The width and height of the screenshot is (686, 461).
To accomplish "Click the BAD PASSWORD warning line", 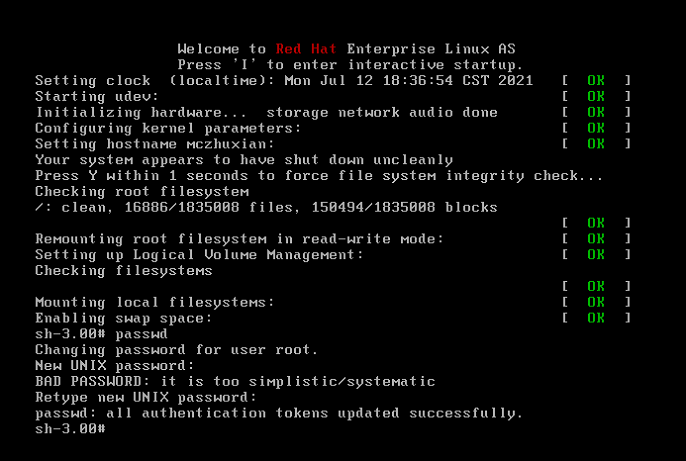I will point(235,381).
